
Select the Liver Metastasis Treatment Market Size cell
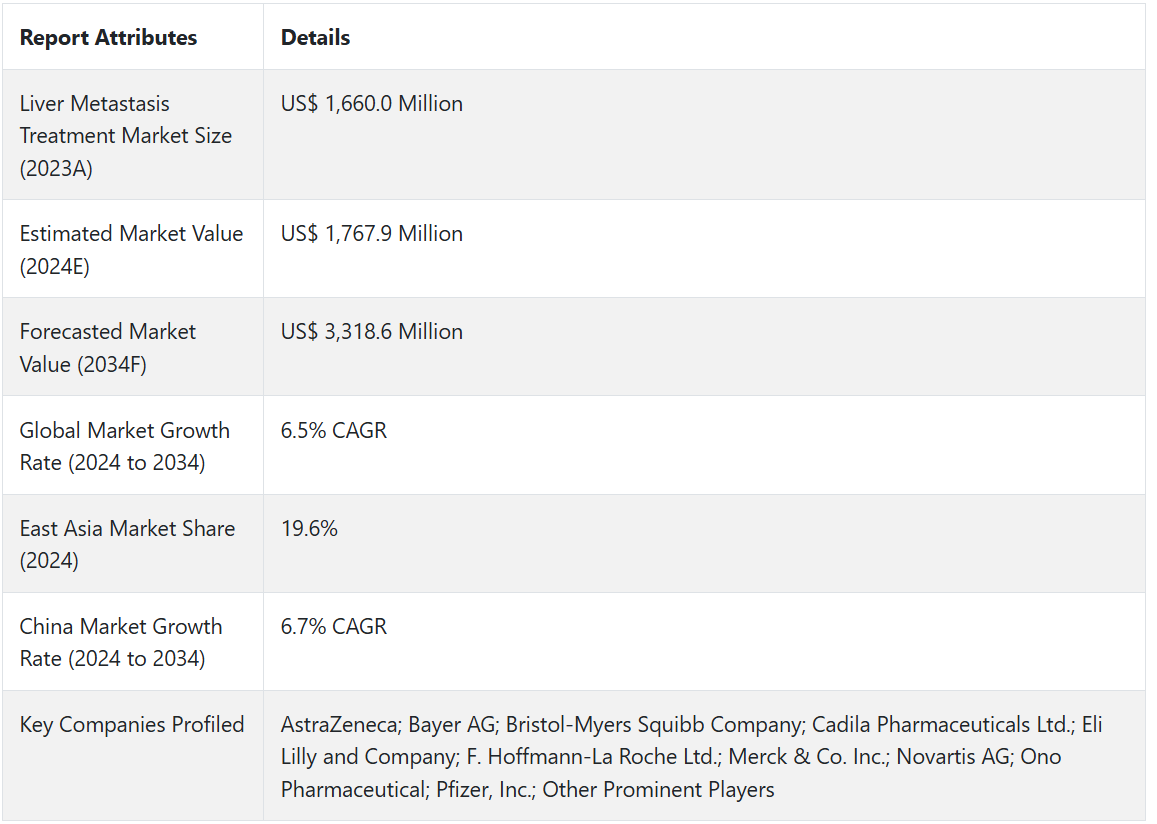[x=125, y=135]
